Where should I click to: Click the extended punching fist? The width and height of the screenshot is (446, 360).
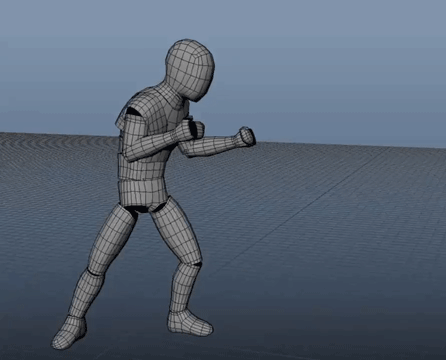tap(246, 137)
